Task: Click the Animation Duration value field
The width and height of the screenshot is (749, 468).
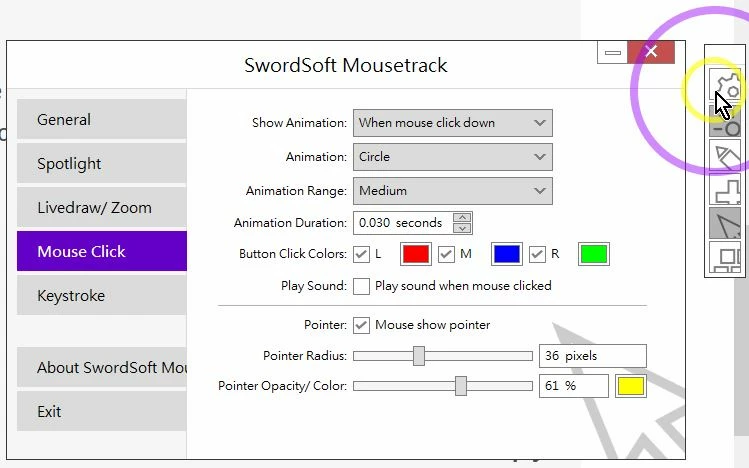Action: (x=403, y=223)
